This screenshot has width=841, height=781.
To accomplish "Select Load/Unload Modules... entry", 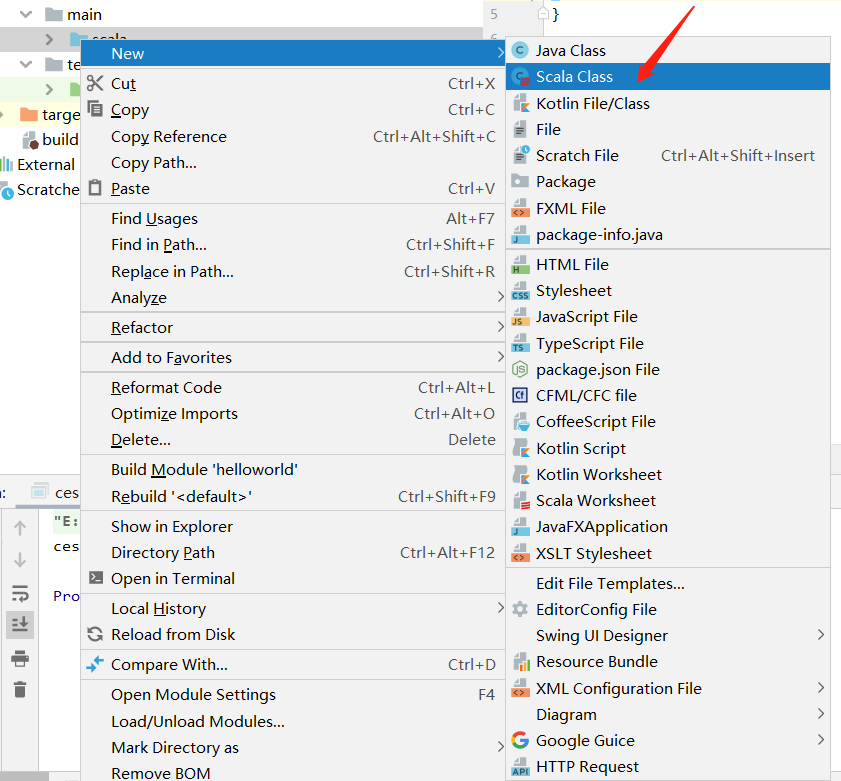I will click(293, 721).
